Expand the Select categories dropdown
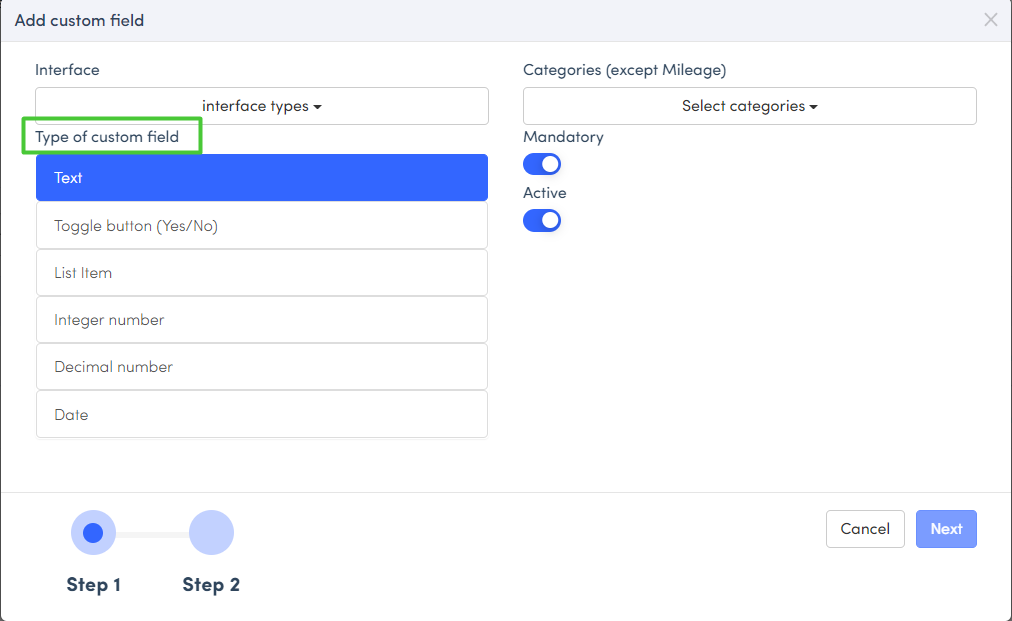 (749, 106)
